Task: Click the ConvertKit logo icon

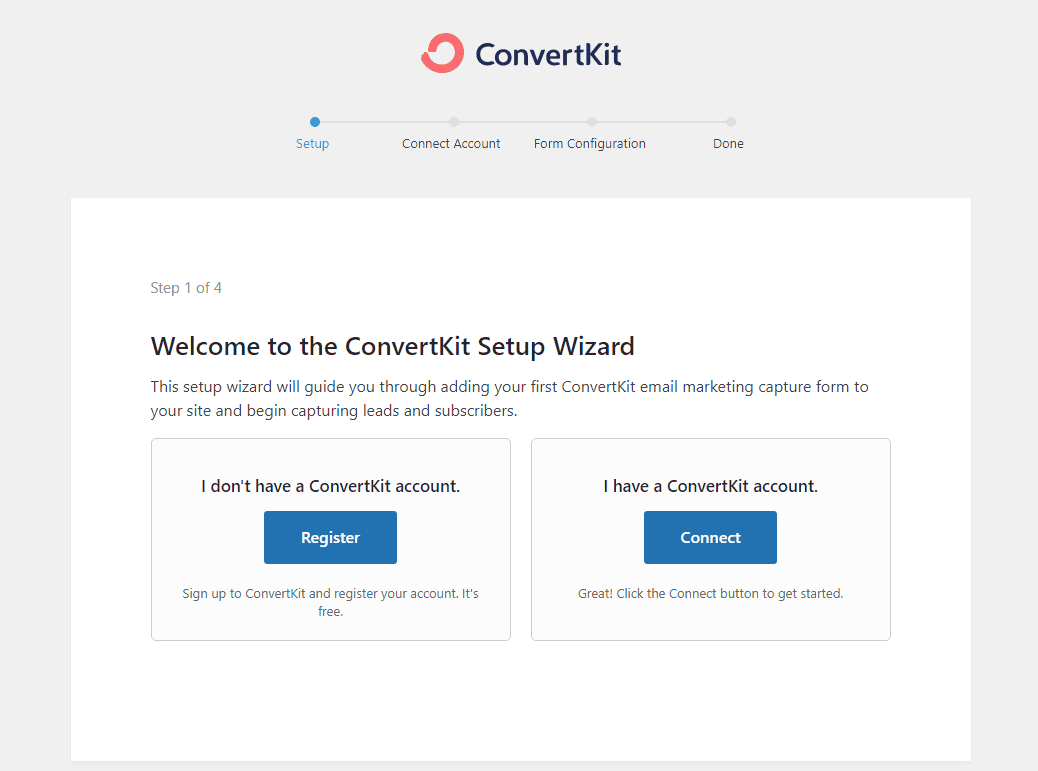Action: [x=442, y=53]
